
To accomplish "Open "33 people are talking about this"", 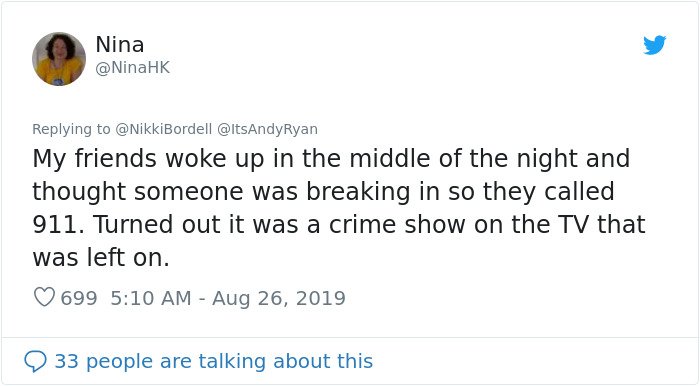I will (213, 361).
